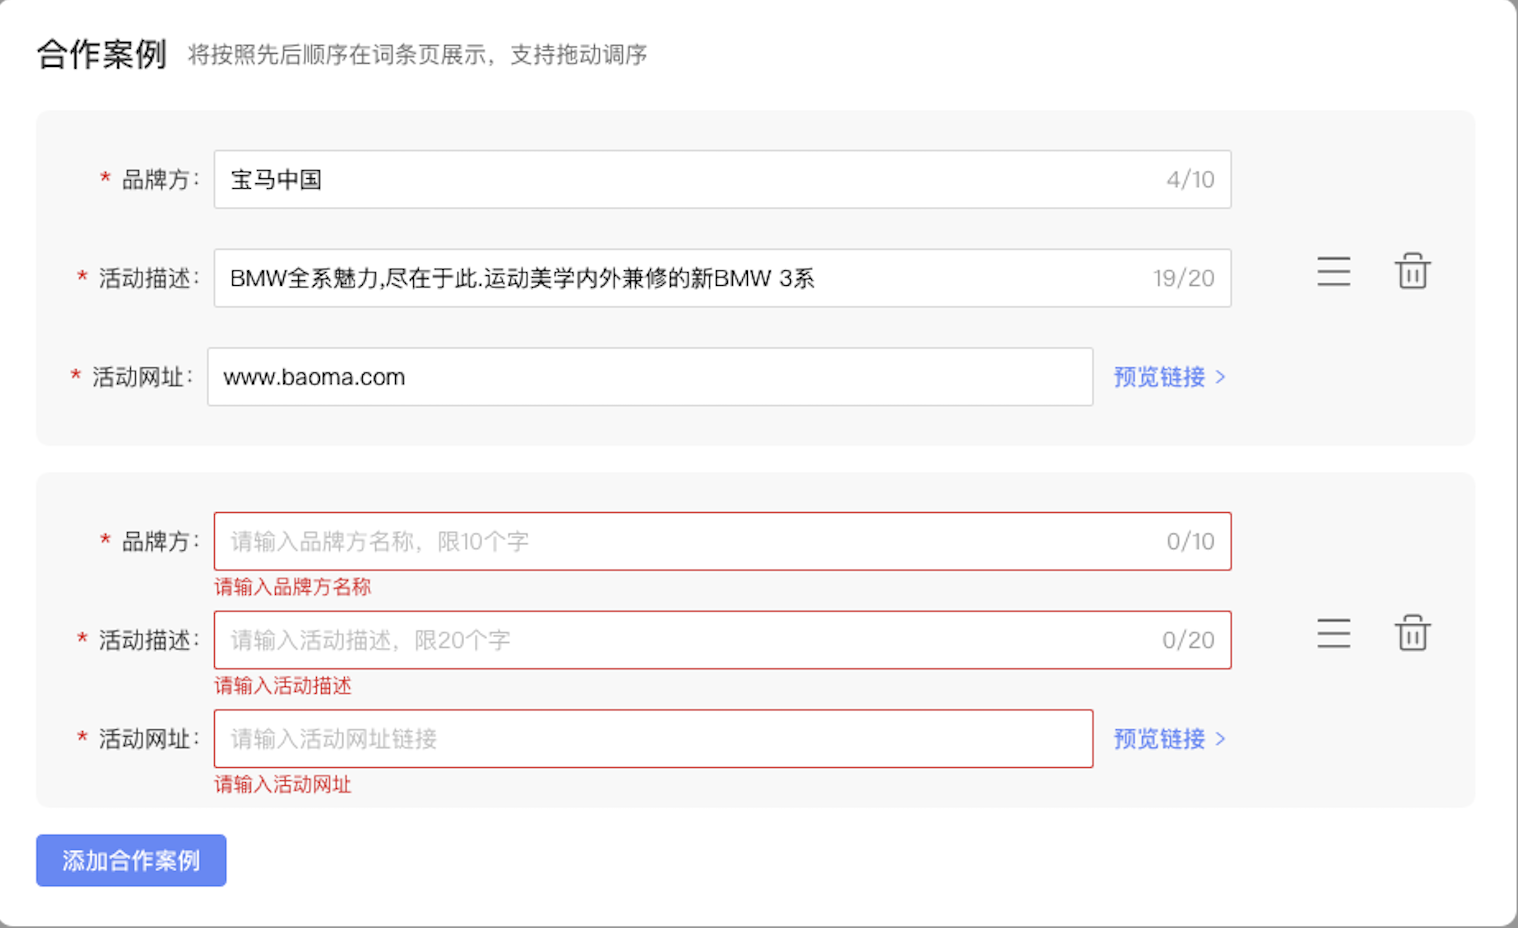Click the 0/10 character counter

[1190, 541]
